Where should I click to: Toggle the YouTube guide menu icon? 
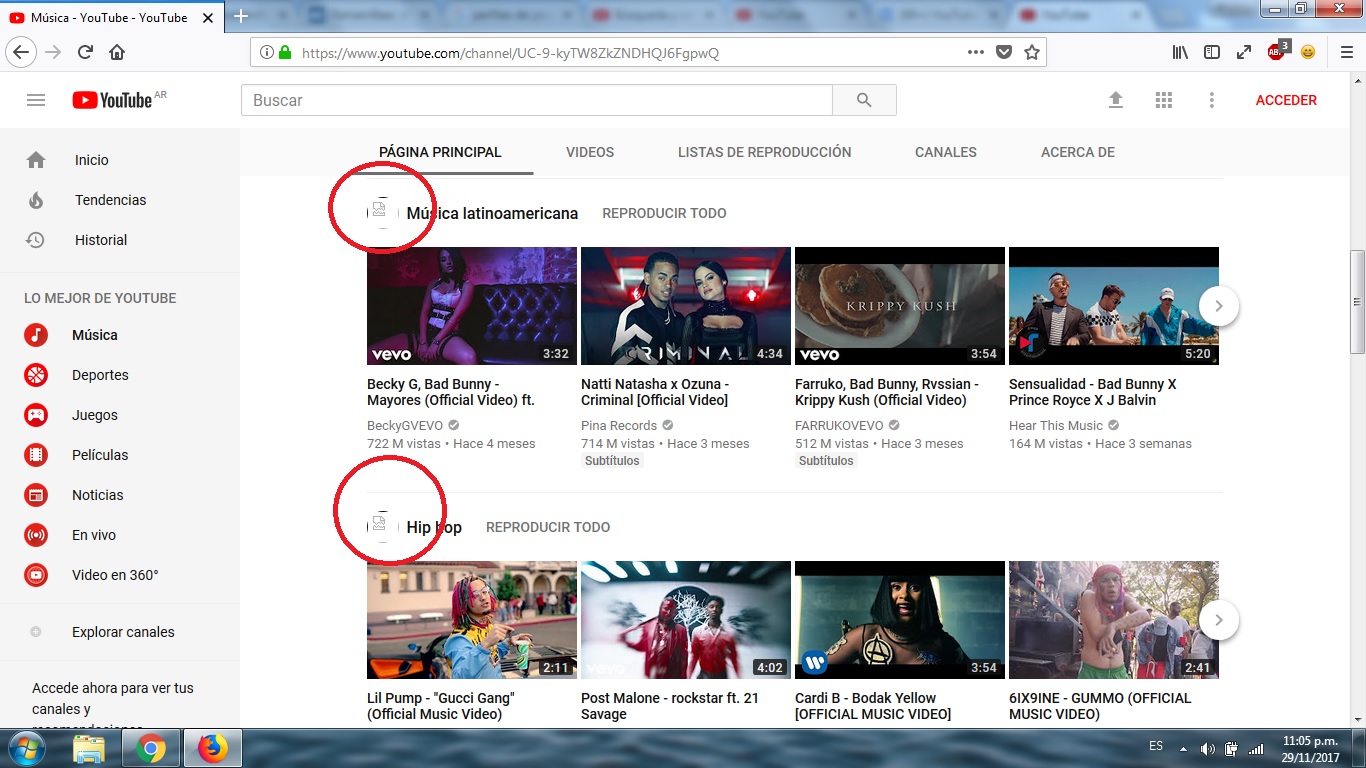[x=36, y=100]
